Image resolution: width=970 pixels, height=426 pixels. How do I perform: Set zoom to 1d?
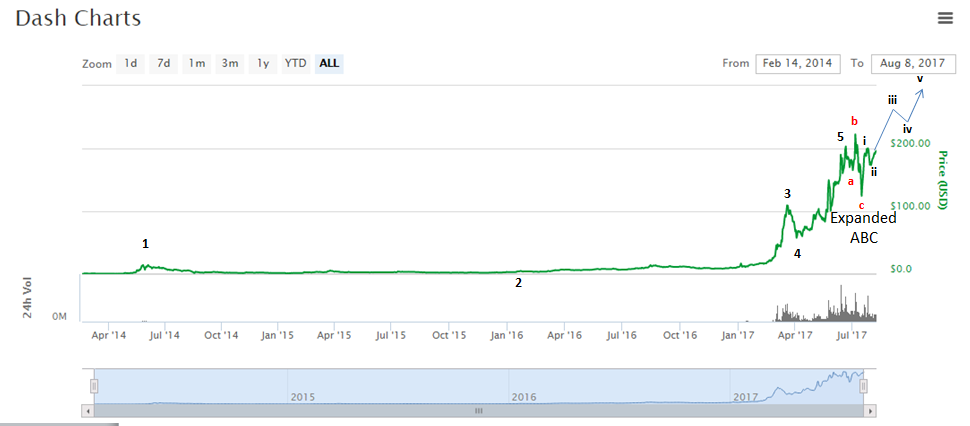click(131, 63)
